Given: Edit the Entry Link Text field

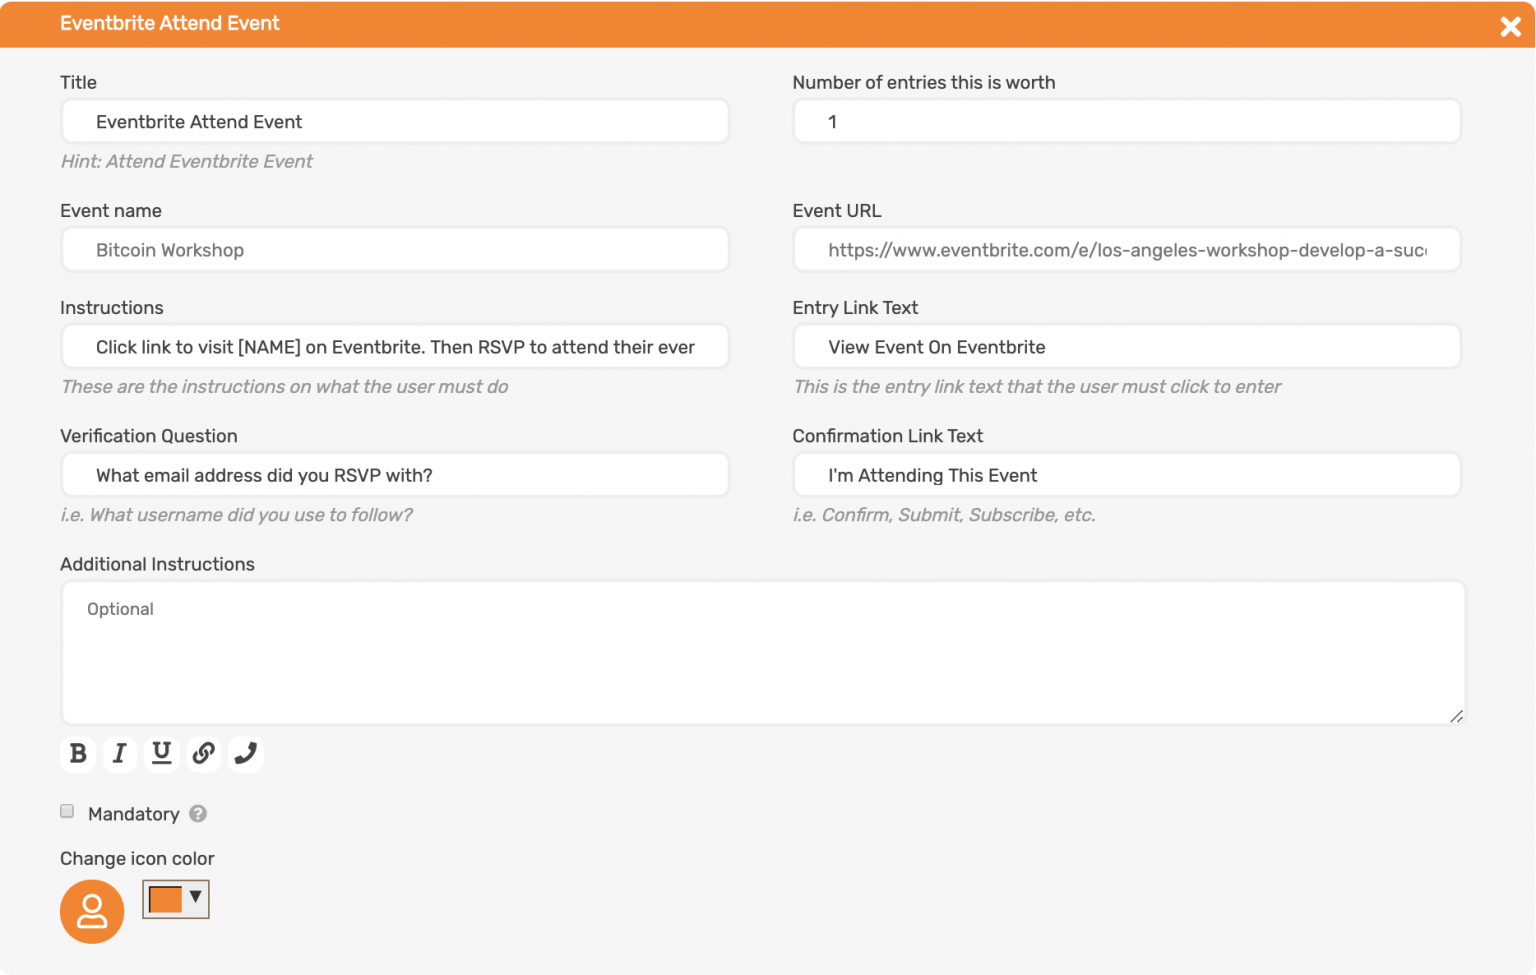Looking at the screenshot, I should tap(1127, 346).
